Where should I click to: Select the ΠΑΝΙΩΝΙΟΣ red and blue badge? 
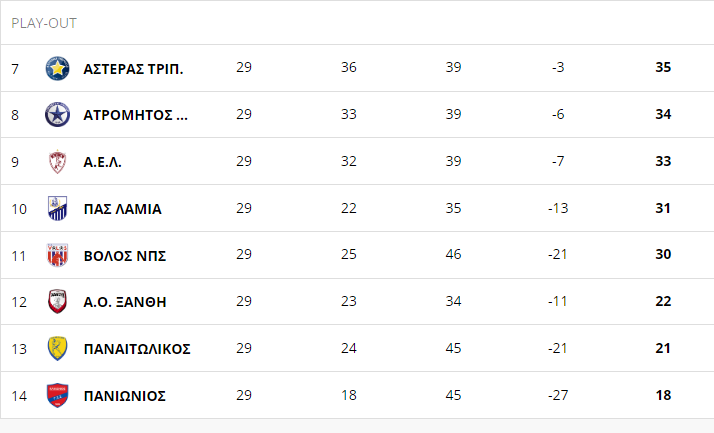57,395
